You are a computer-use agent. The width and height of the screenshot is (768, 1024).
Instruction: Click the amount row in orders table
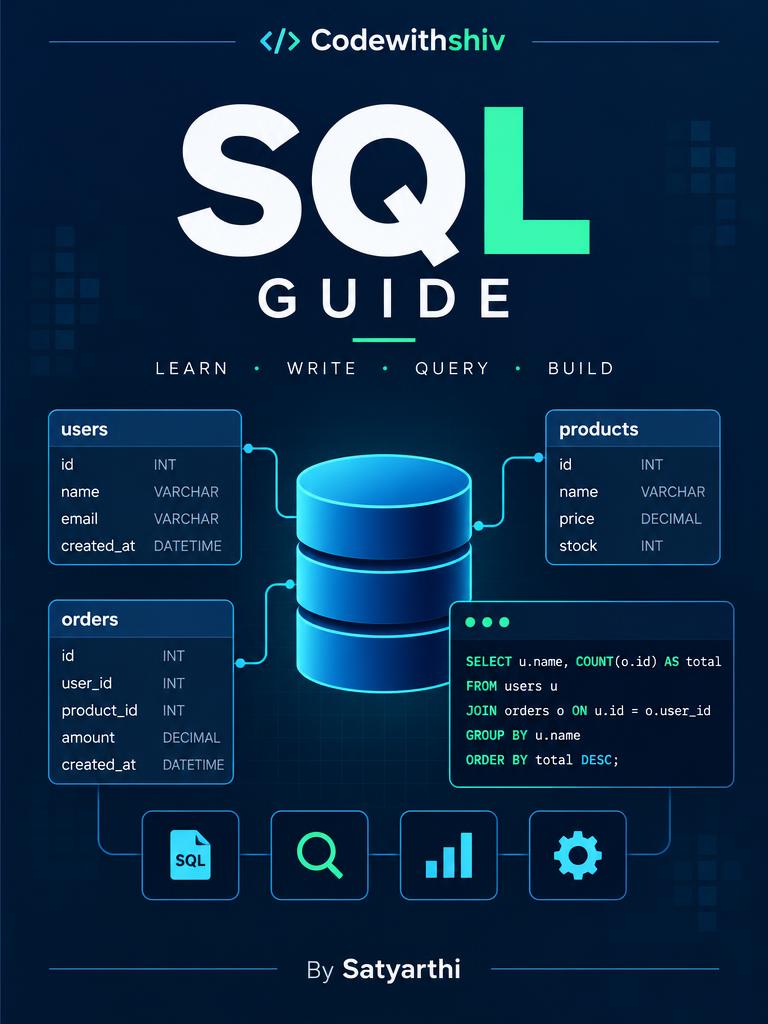click(140, 737)
